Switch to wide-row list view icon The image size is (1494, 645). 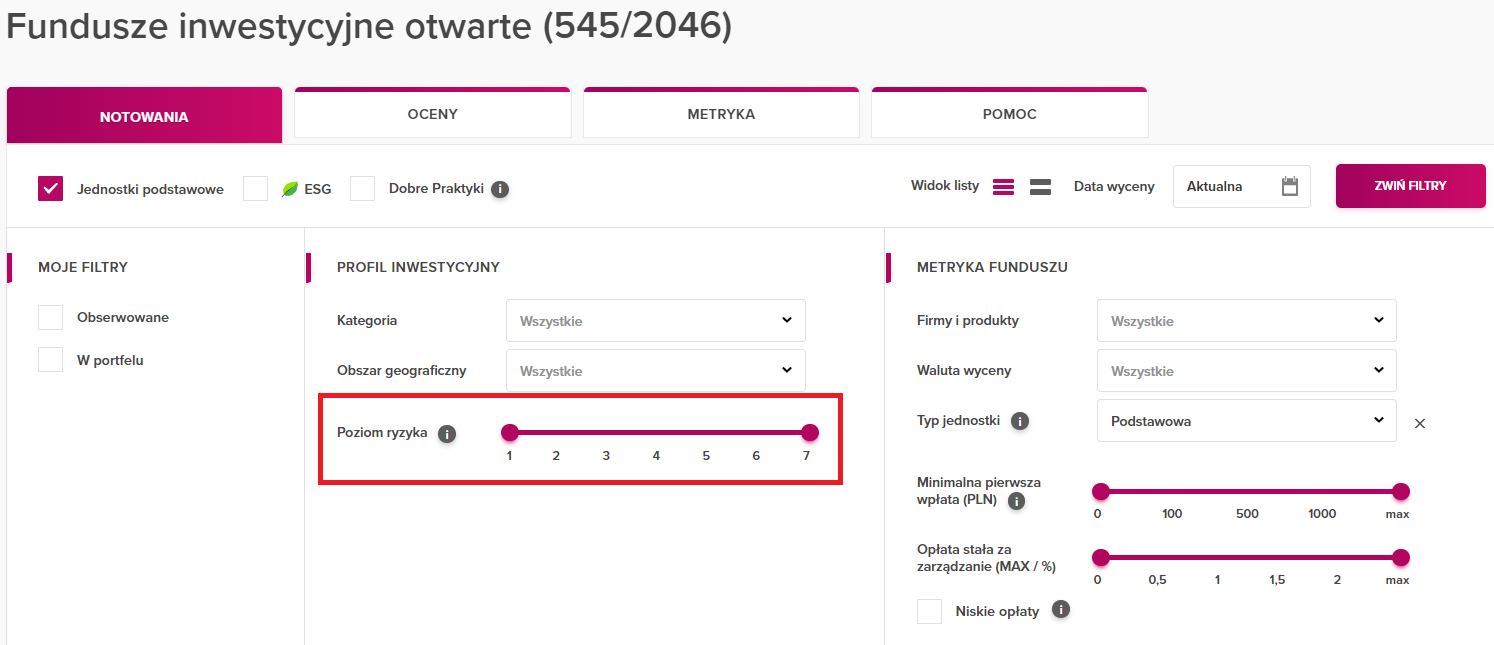(x=1040, y=187)
